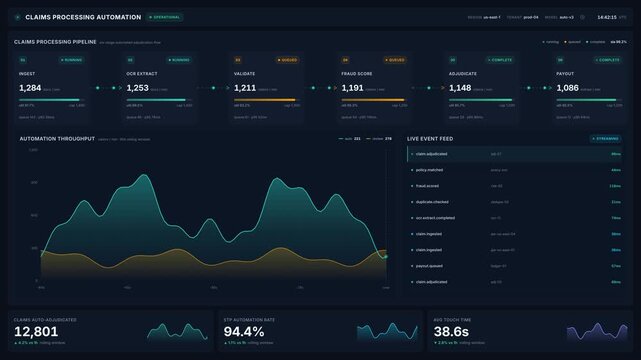The width and height of the screenshot is (641, 360).
Task: Click the flow arrow pointing into OCR Extract
Action: (120, 88)
